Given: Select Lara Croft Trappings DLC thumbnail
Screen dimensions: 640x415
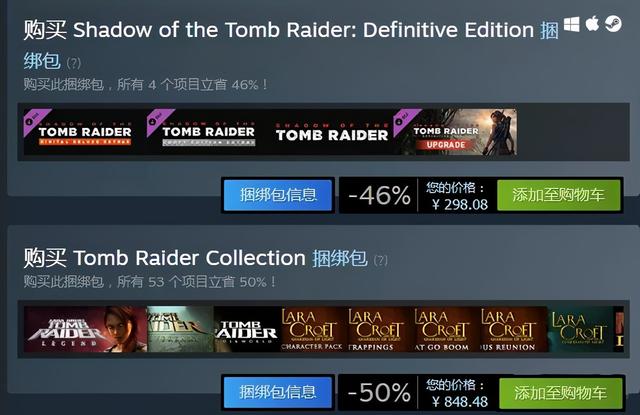Looking at the screenshot, I should 380,329.
